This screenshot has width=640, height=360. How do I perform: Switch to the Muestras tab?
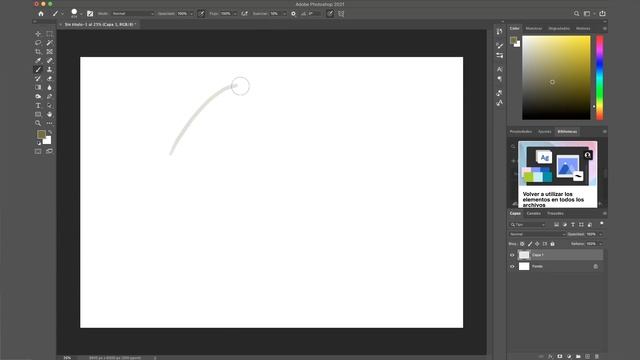[534, 29]
